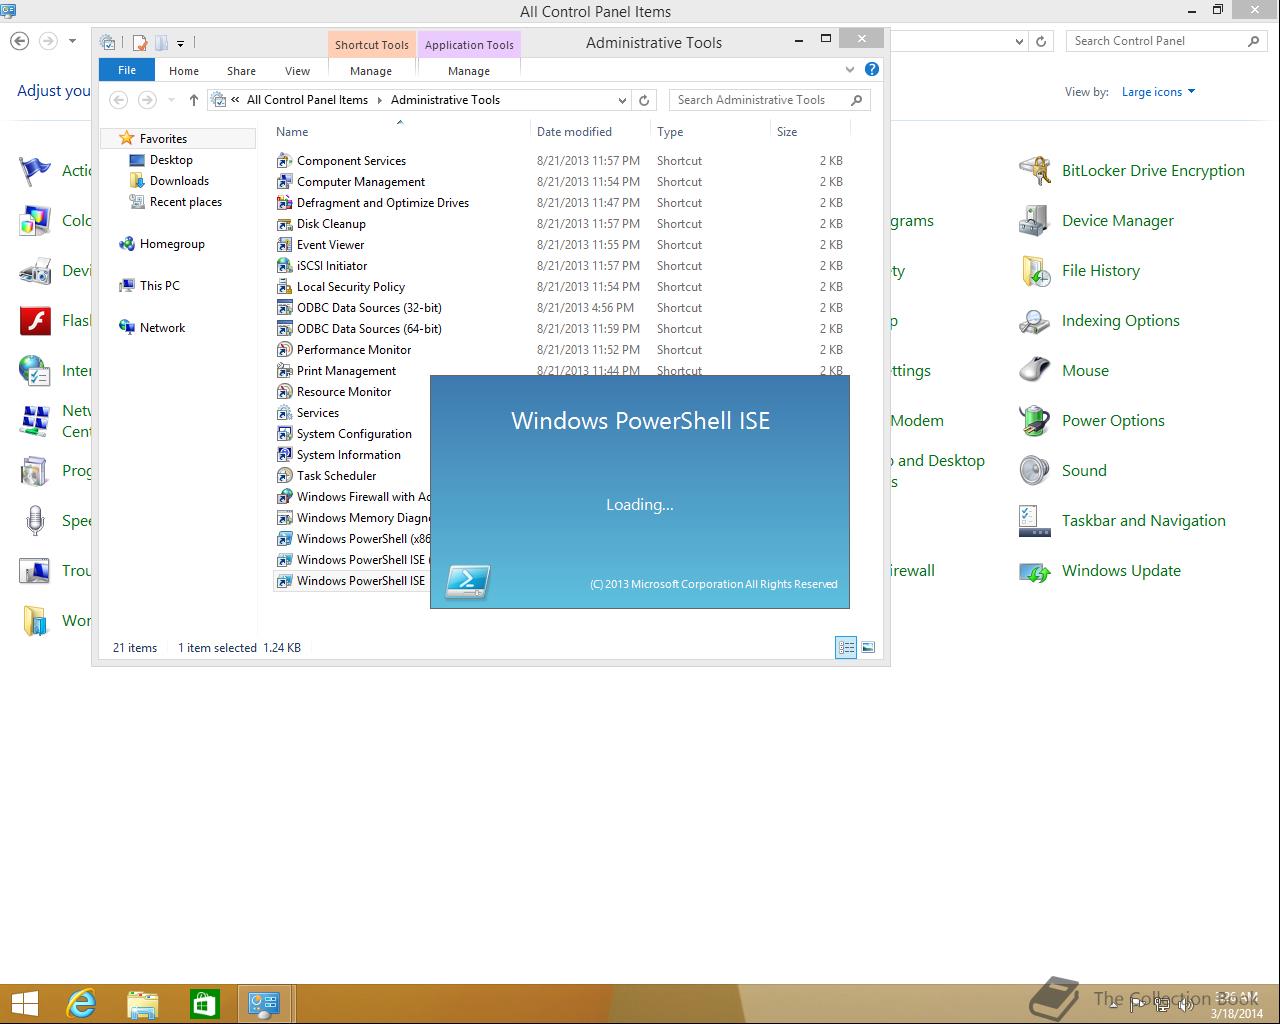This screenshot has height=1024, width=1280.
Task: Select Event Viewer shortcut icon
Action: [x=285, y=245]
